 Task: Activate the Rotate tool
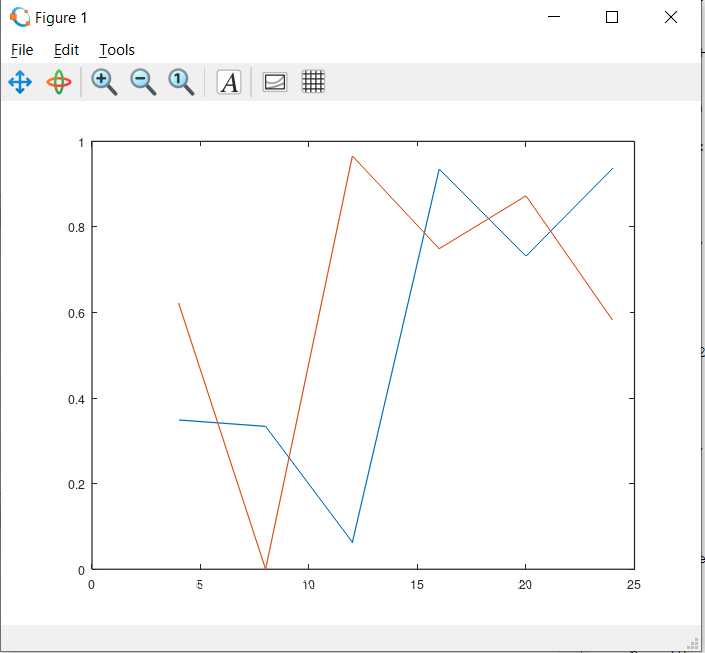coord(59,82)
